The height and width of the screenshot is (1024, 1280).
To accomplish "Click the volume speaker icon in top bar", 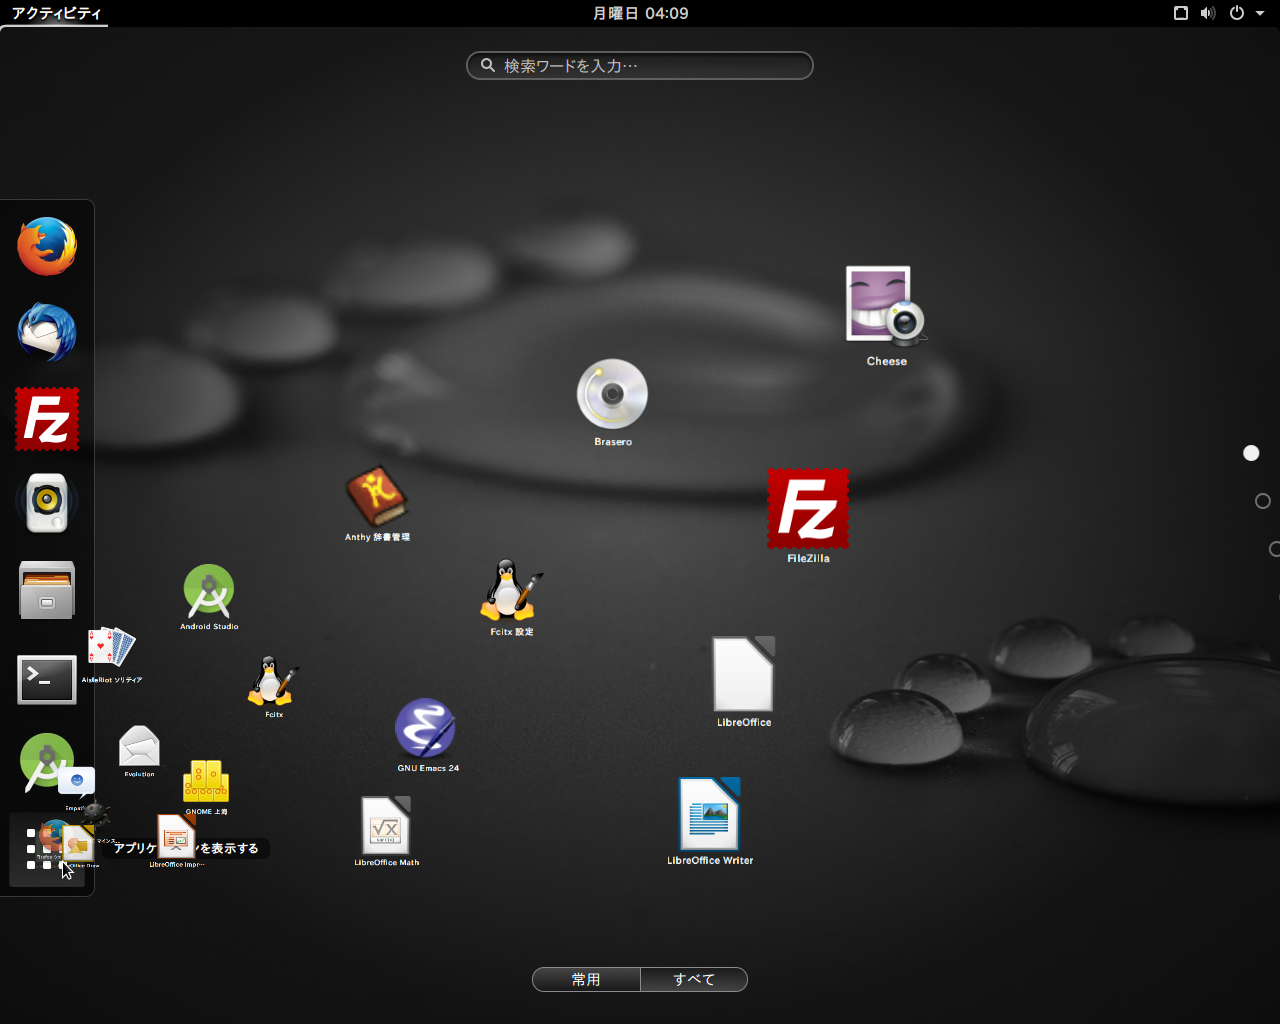I will click(1208, 13).
